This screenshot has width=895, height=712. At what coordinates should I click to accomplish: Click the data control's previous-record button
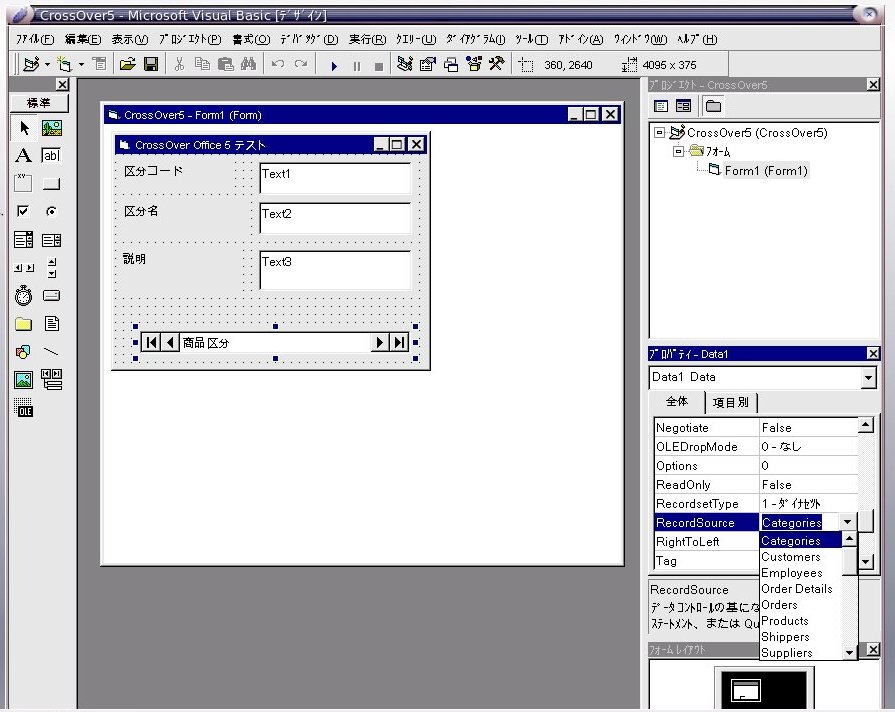(170, 343)
